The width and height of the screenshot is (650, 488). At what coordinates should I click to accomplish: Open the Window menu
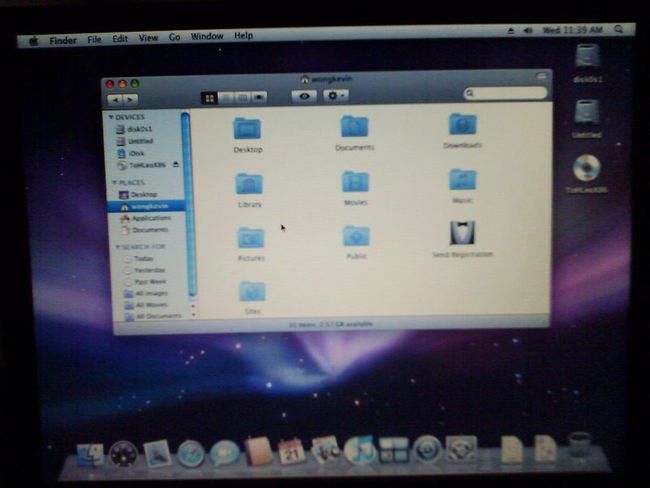pyautogui.click(x=207, y=36)
